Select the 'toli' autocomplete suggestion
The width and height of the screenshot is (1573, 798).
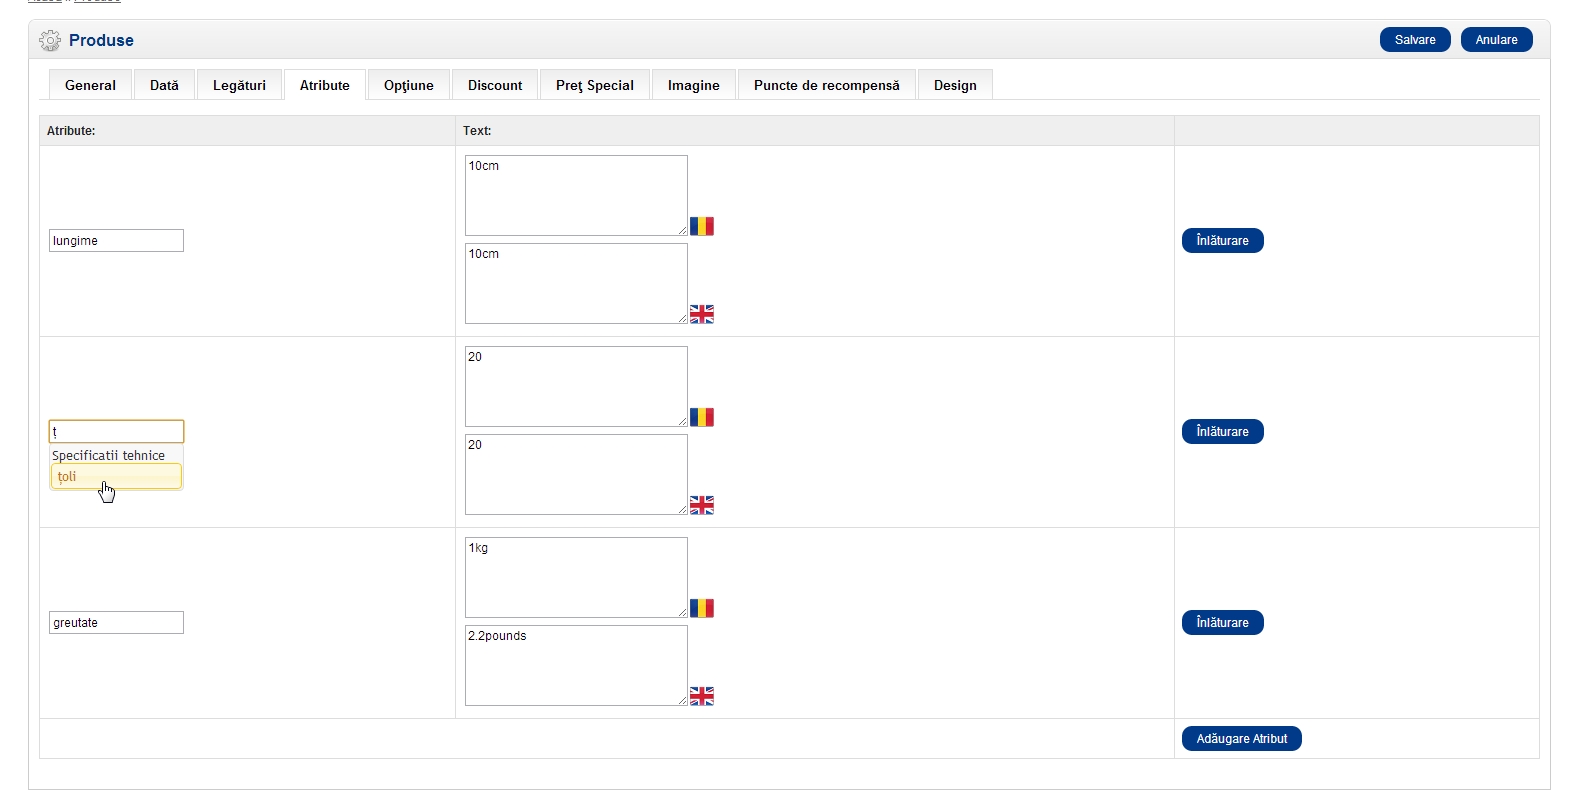coord(116,477)
